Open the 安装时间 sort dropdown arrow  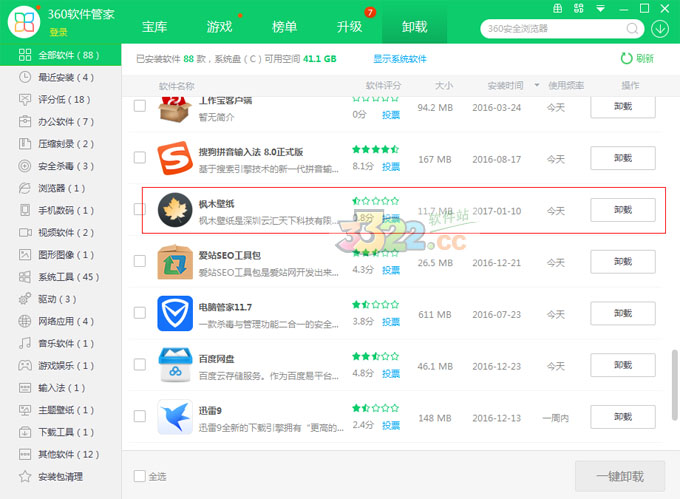(537, 86)
